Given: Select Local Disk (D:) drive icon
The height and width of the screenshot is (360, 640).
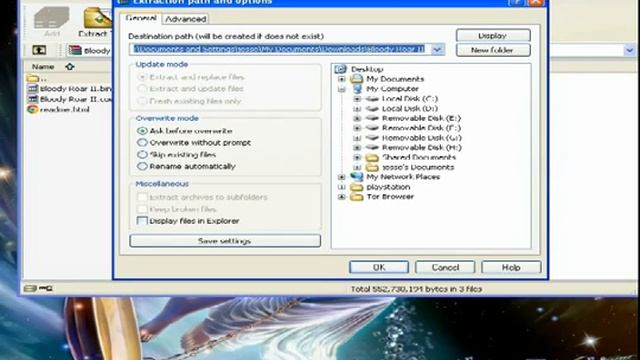Looking at the screenshot, I should click(x=372, y=108).
